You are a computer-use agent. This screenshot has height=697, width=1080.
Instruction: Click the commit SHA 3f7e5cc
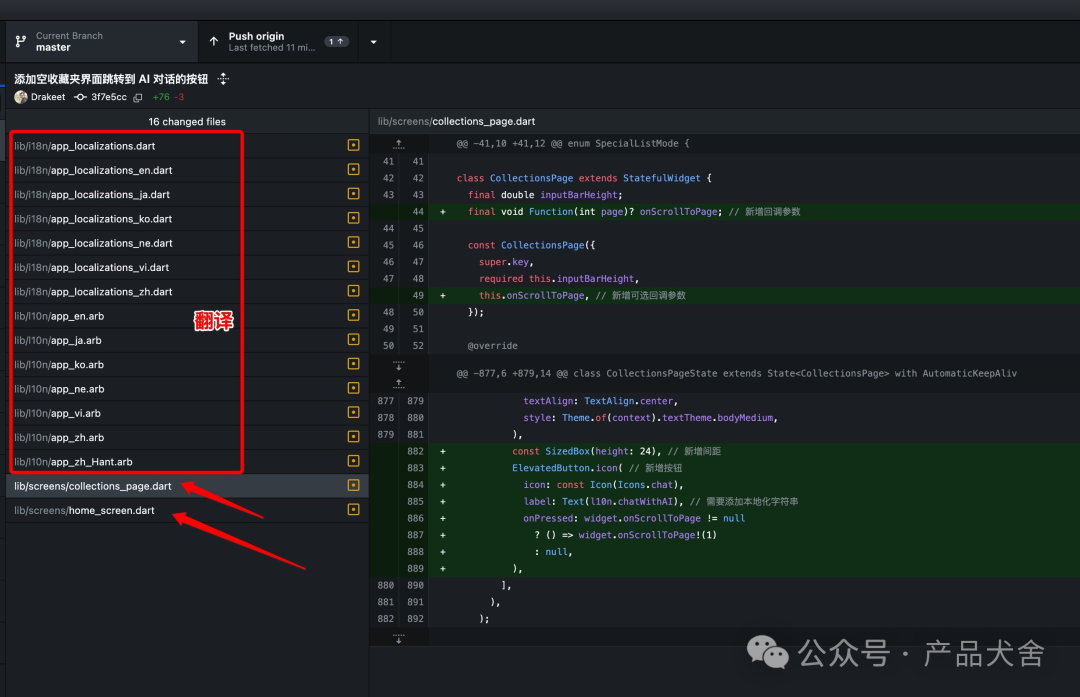[x=109, y=97]
